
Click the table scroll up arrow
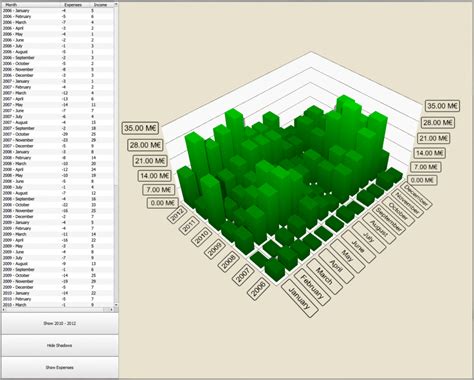click(x=116, y=4)
